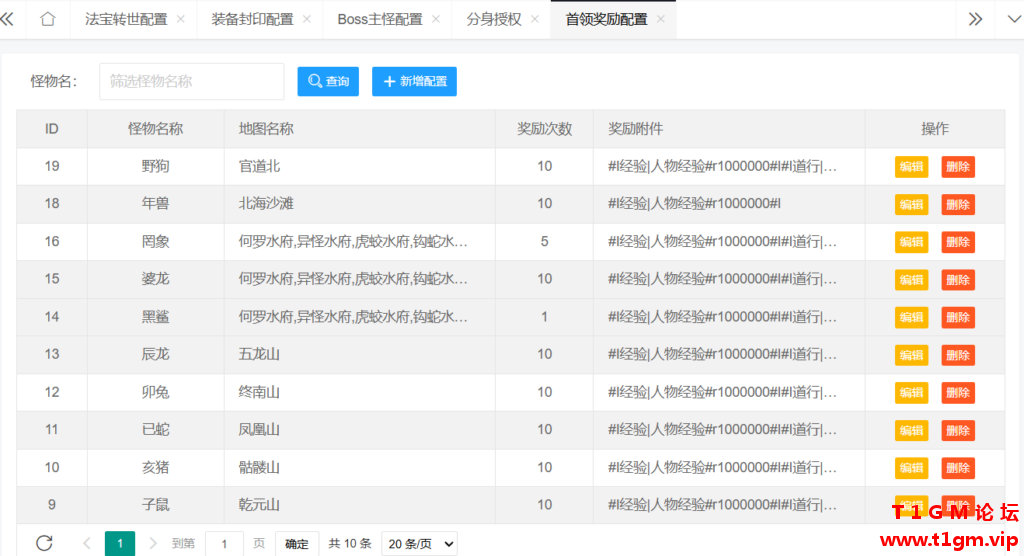Edit the 巳蛇 row
Viewport: 1024px width, 556px height.
911,431
